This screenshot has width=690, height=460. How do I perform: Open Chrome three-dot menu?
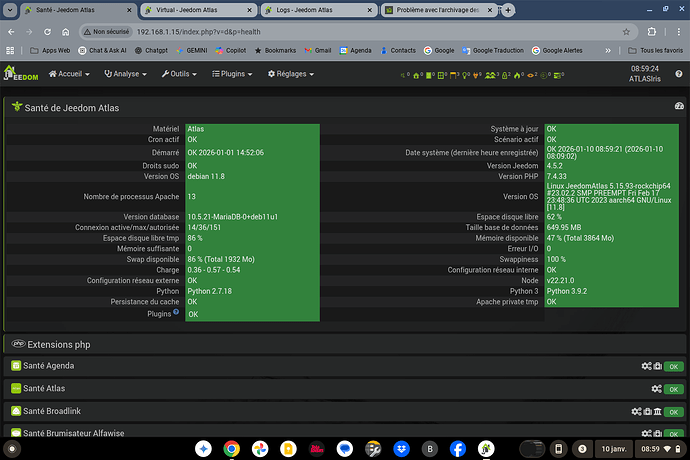coord(679,32)
